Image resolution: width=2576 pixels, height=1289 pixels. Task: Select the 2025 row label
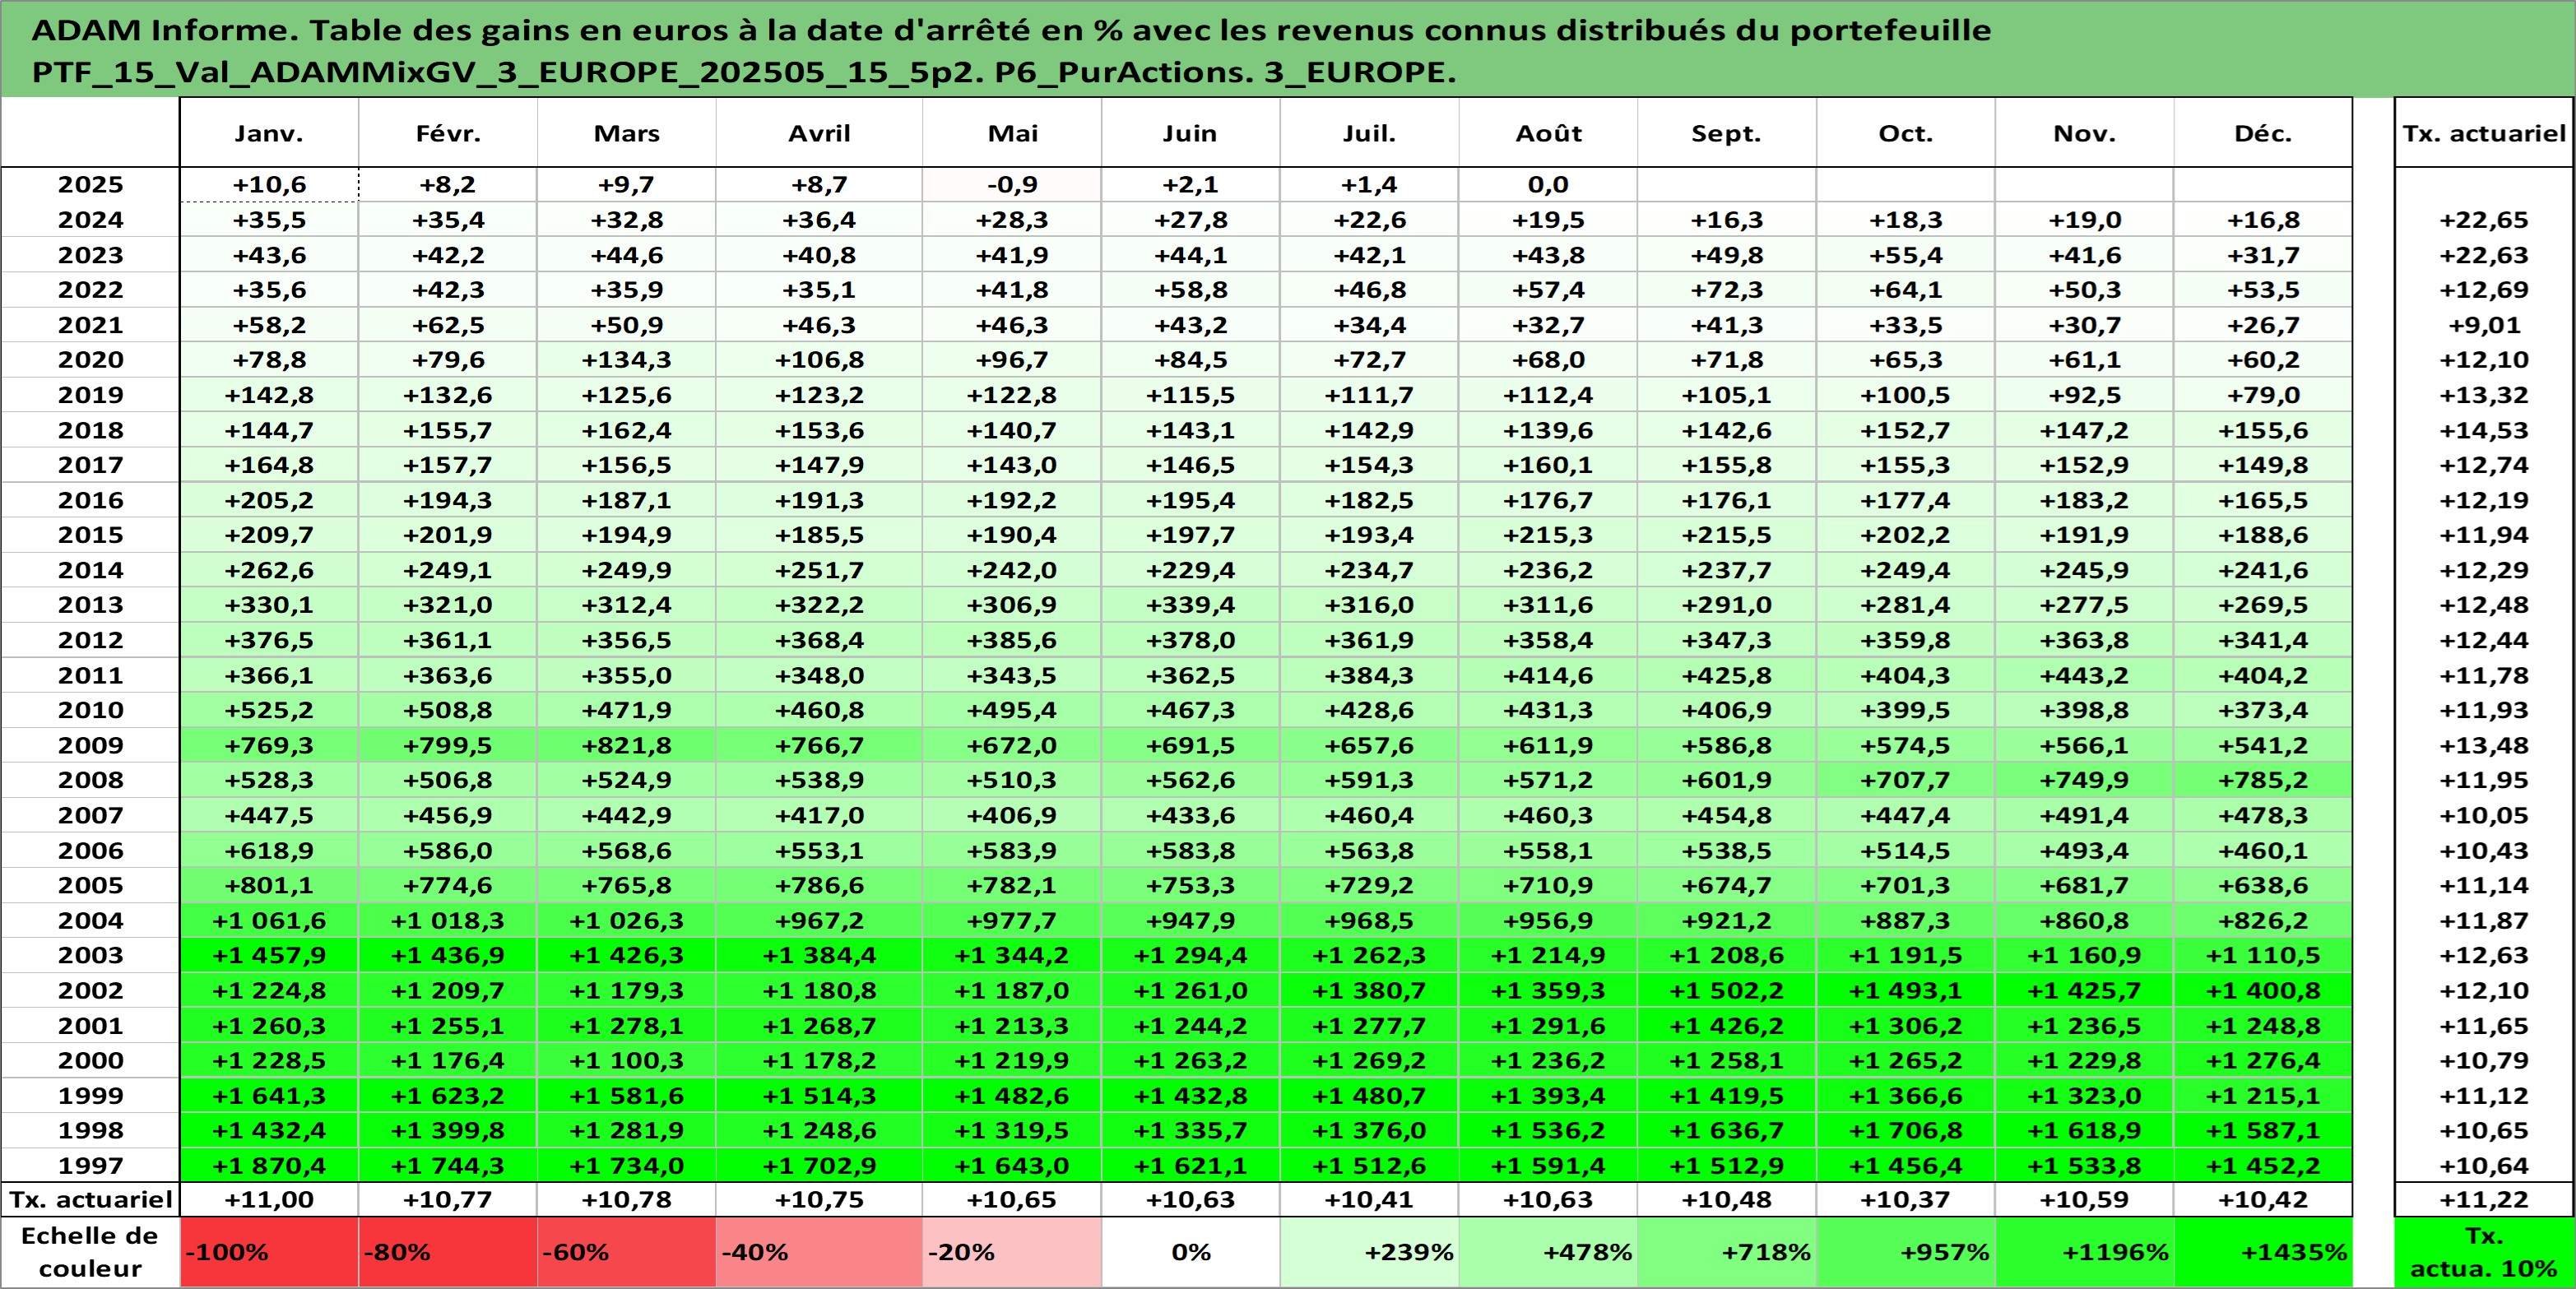[90, 185]
